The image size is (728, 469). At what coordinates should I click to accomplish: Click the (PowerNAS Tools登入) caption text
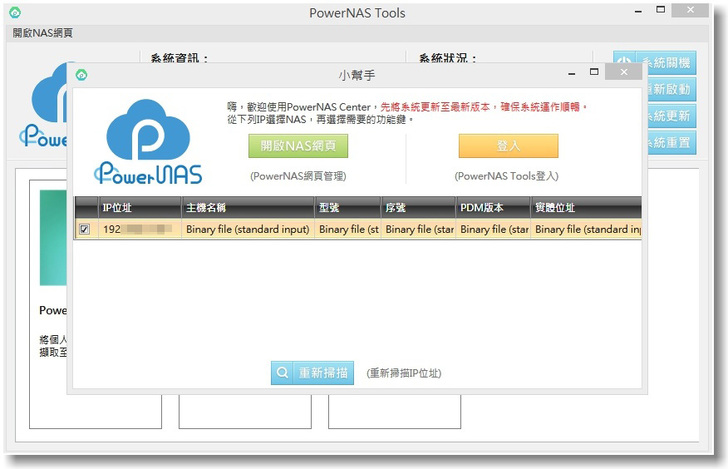tap(507, 176)
